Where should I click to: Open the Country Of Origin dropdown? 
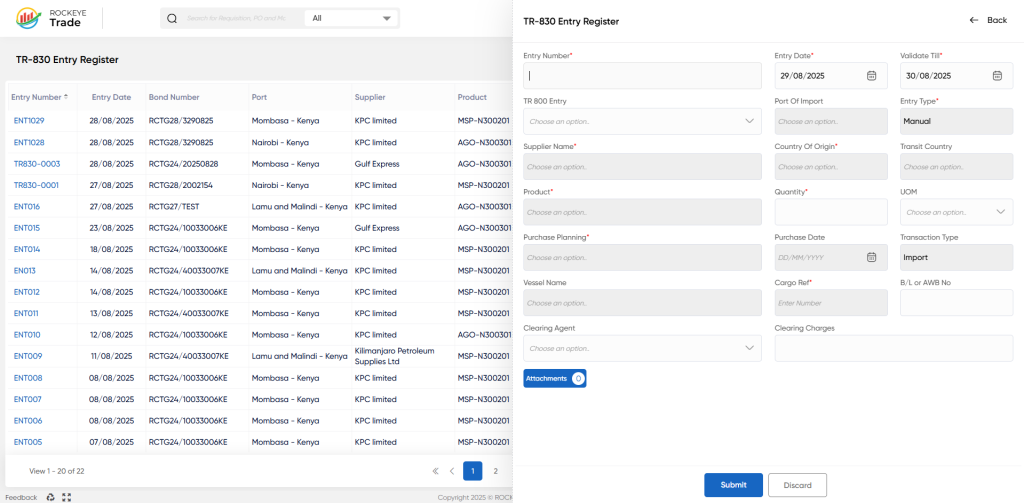tap(831, 167)
